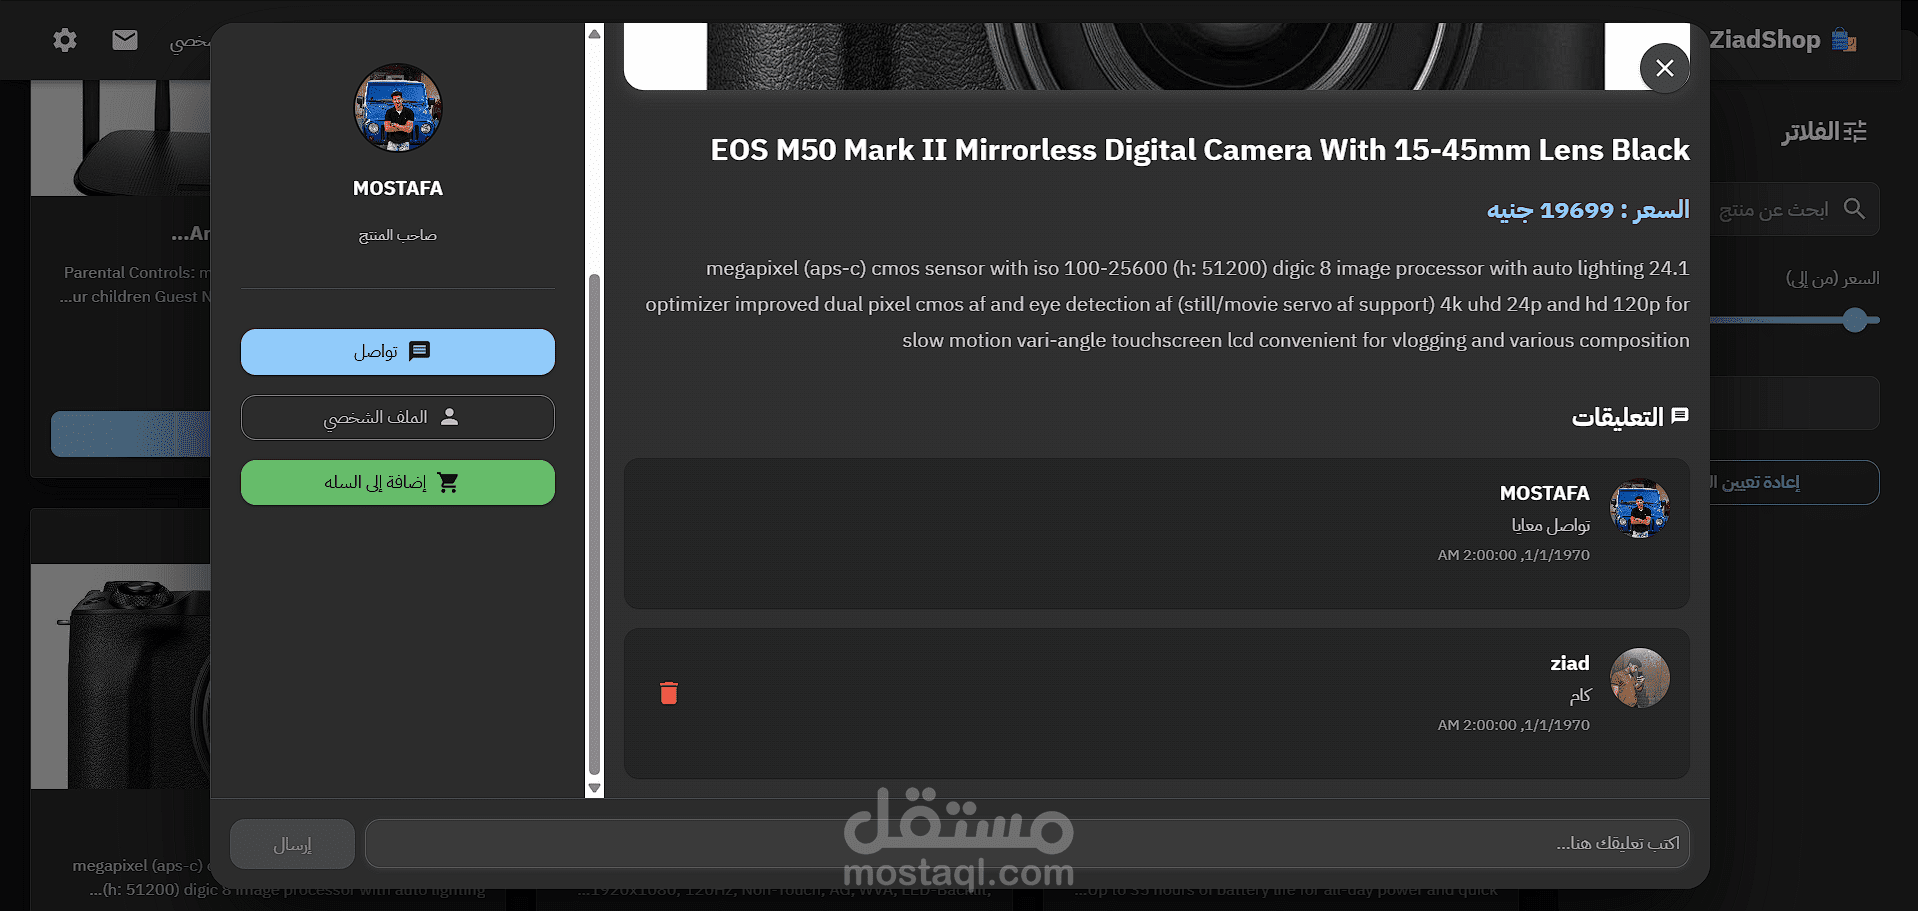Image resolution: width=1918 pixels, height=911 pixels.
Task: Click the empty filter box below slider
Action: 1794,403
